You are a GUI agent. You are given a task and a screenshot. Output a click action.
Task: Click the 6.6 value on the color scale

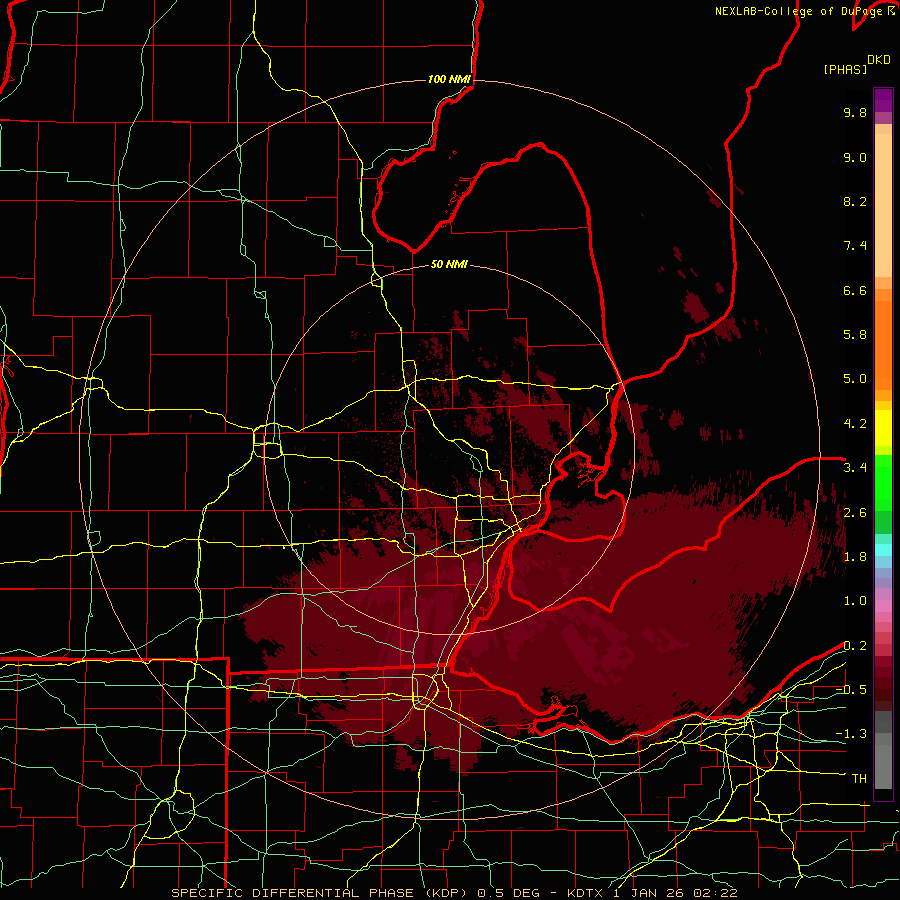click(x=855, y=290)
